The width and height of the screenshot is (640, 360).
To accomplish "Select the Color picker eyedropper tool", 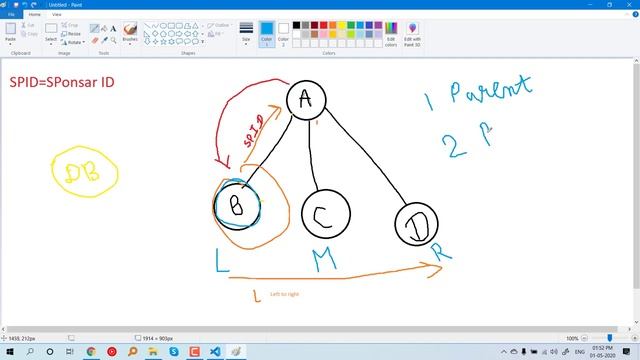I will click(x=104, y=40).
